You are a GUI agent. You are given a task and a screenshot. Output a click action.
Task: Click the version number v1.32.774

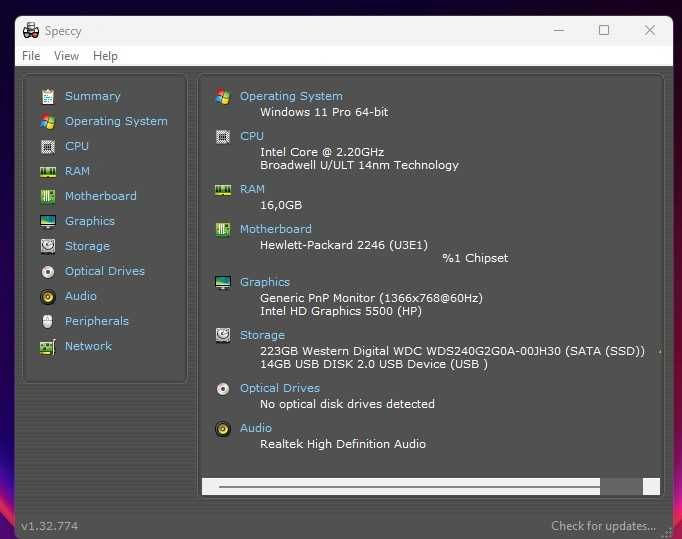(50, 526)
